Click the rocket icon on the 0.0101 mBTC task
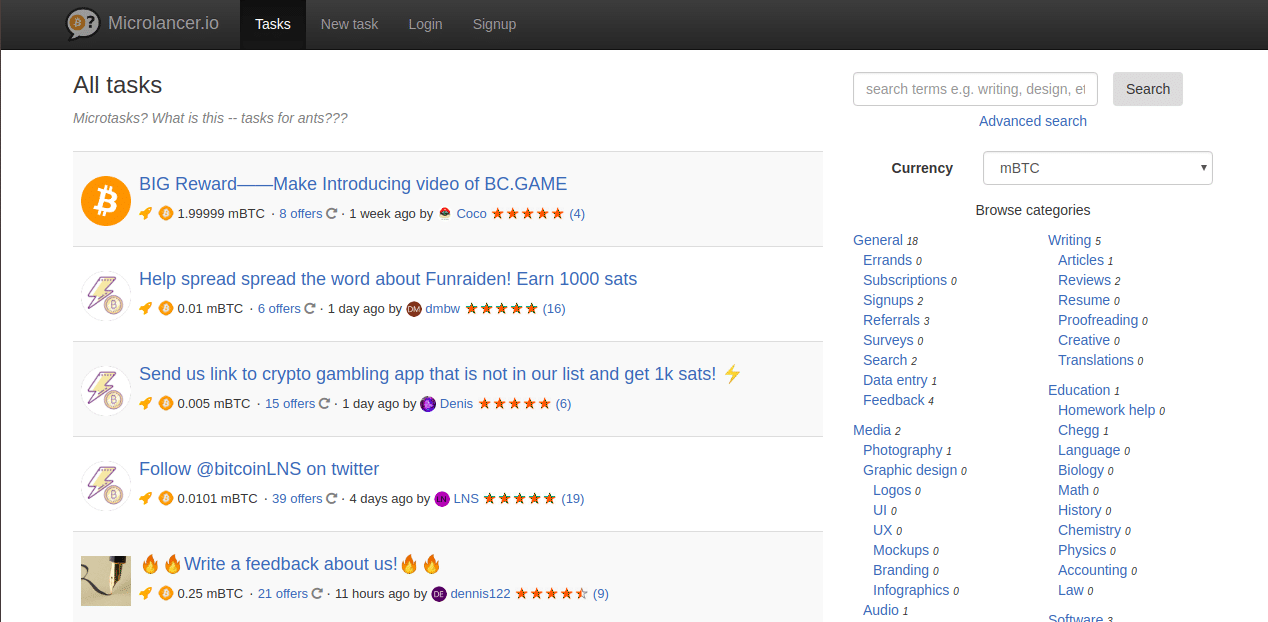The width and height of the screenshot is (1268, 622). (x=146, y=498)
